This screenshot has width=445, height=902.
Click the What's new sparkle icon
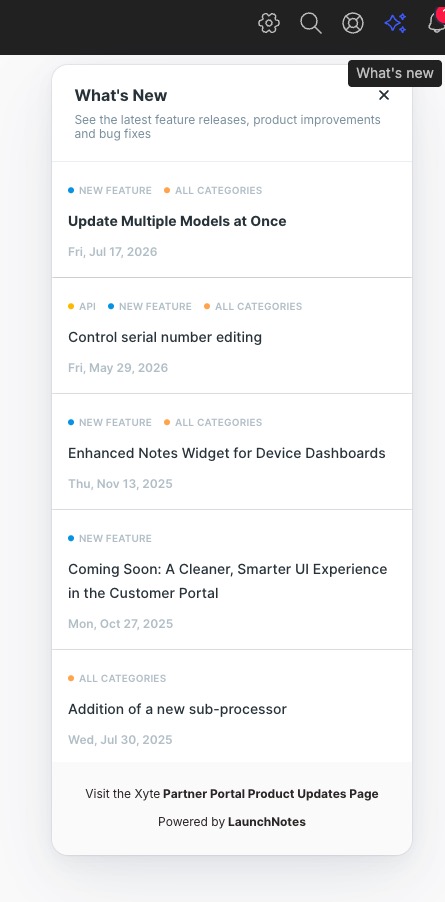pos(395,23)
